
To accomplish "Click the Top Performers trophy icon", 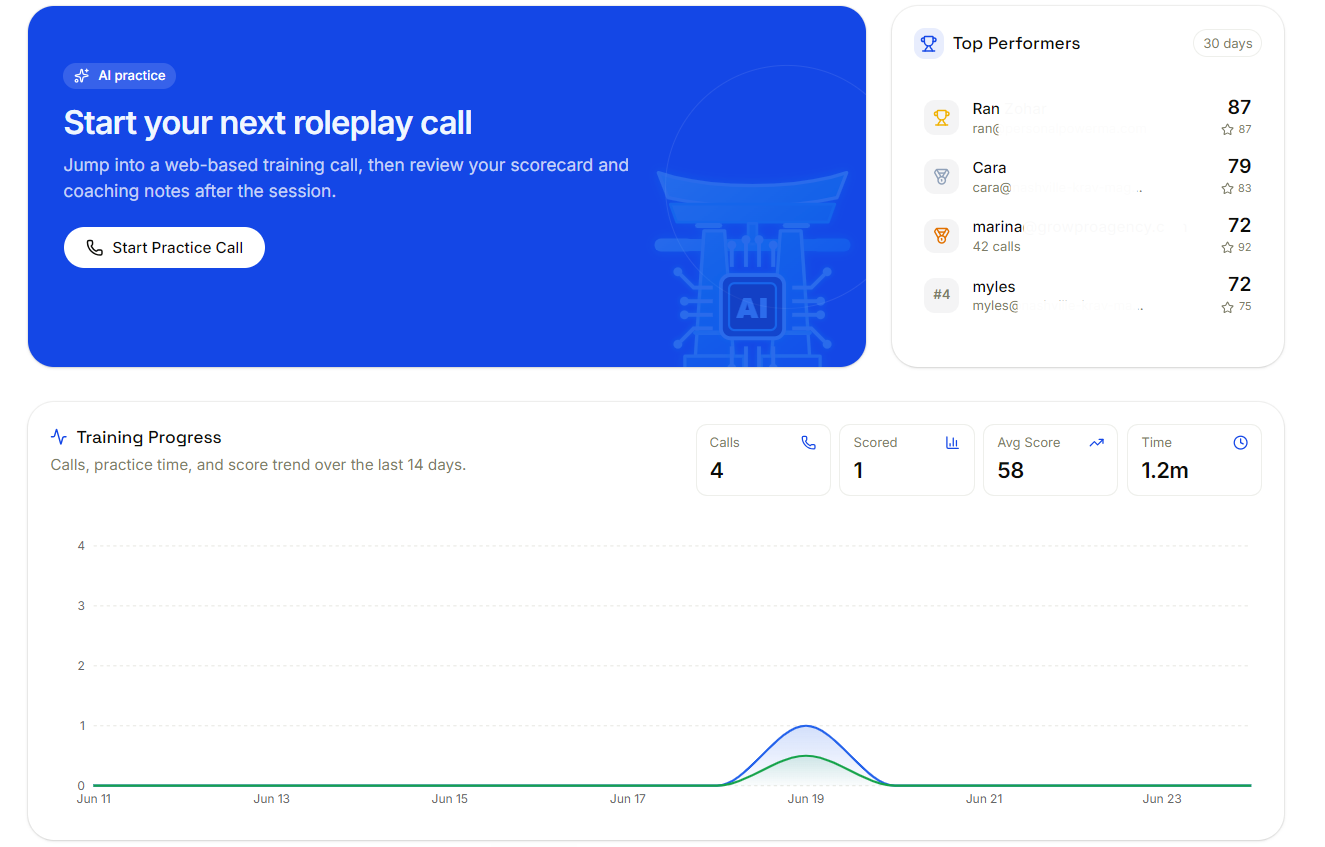I will coord(929,44).
